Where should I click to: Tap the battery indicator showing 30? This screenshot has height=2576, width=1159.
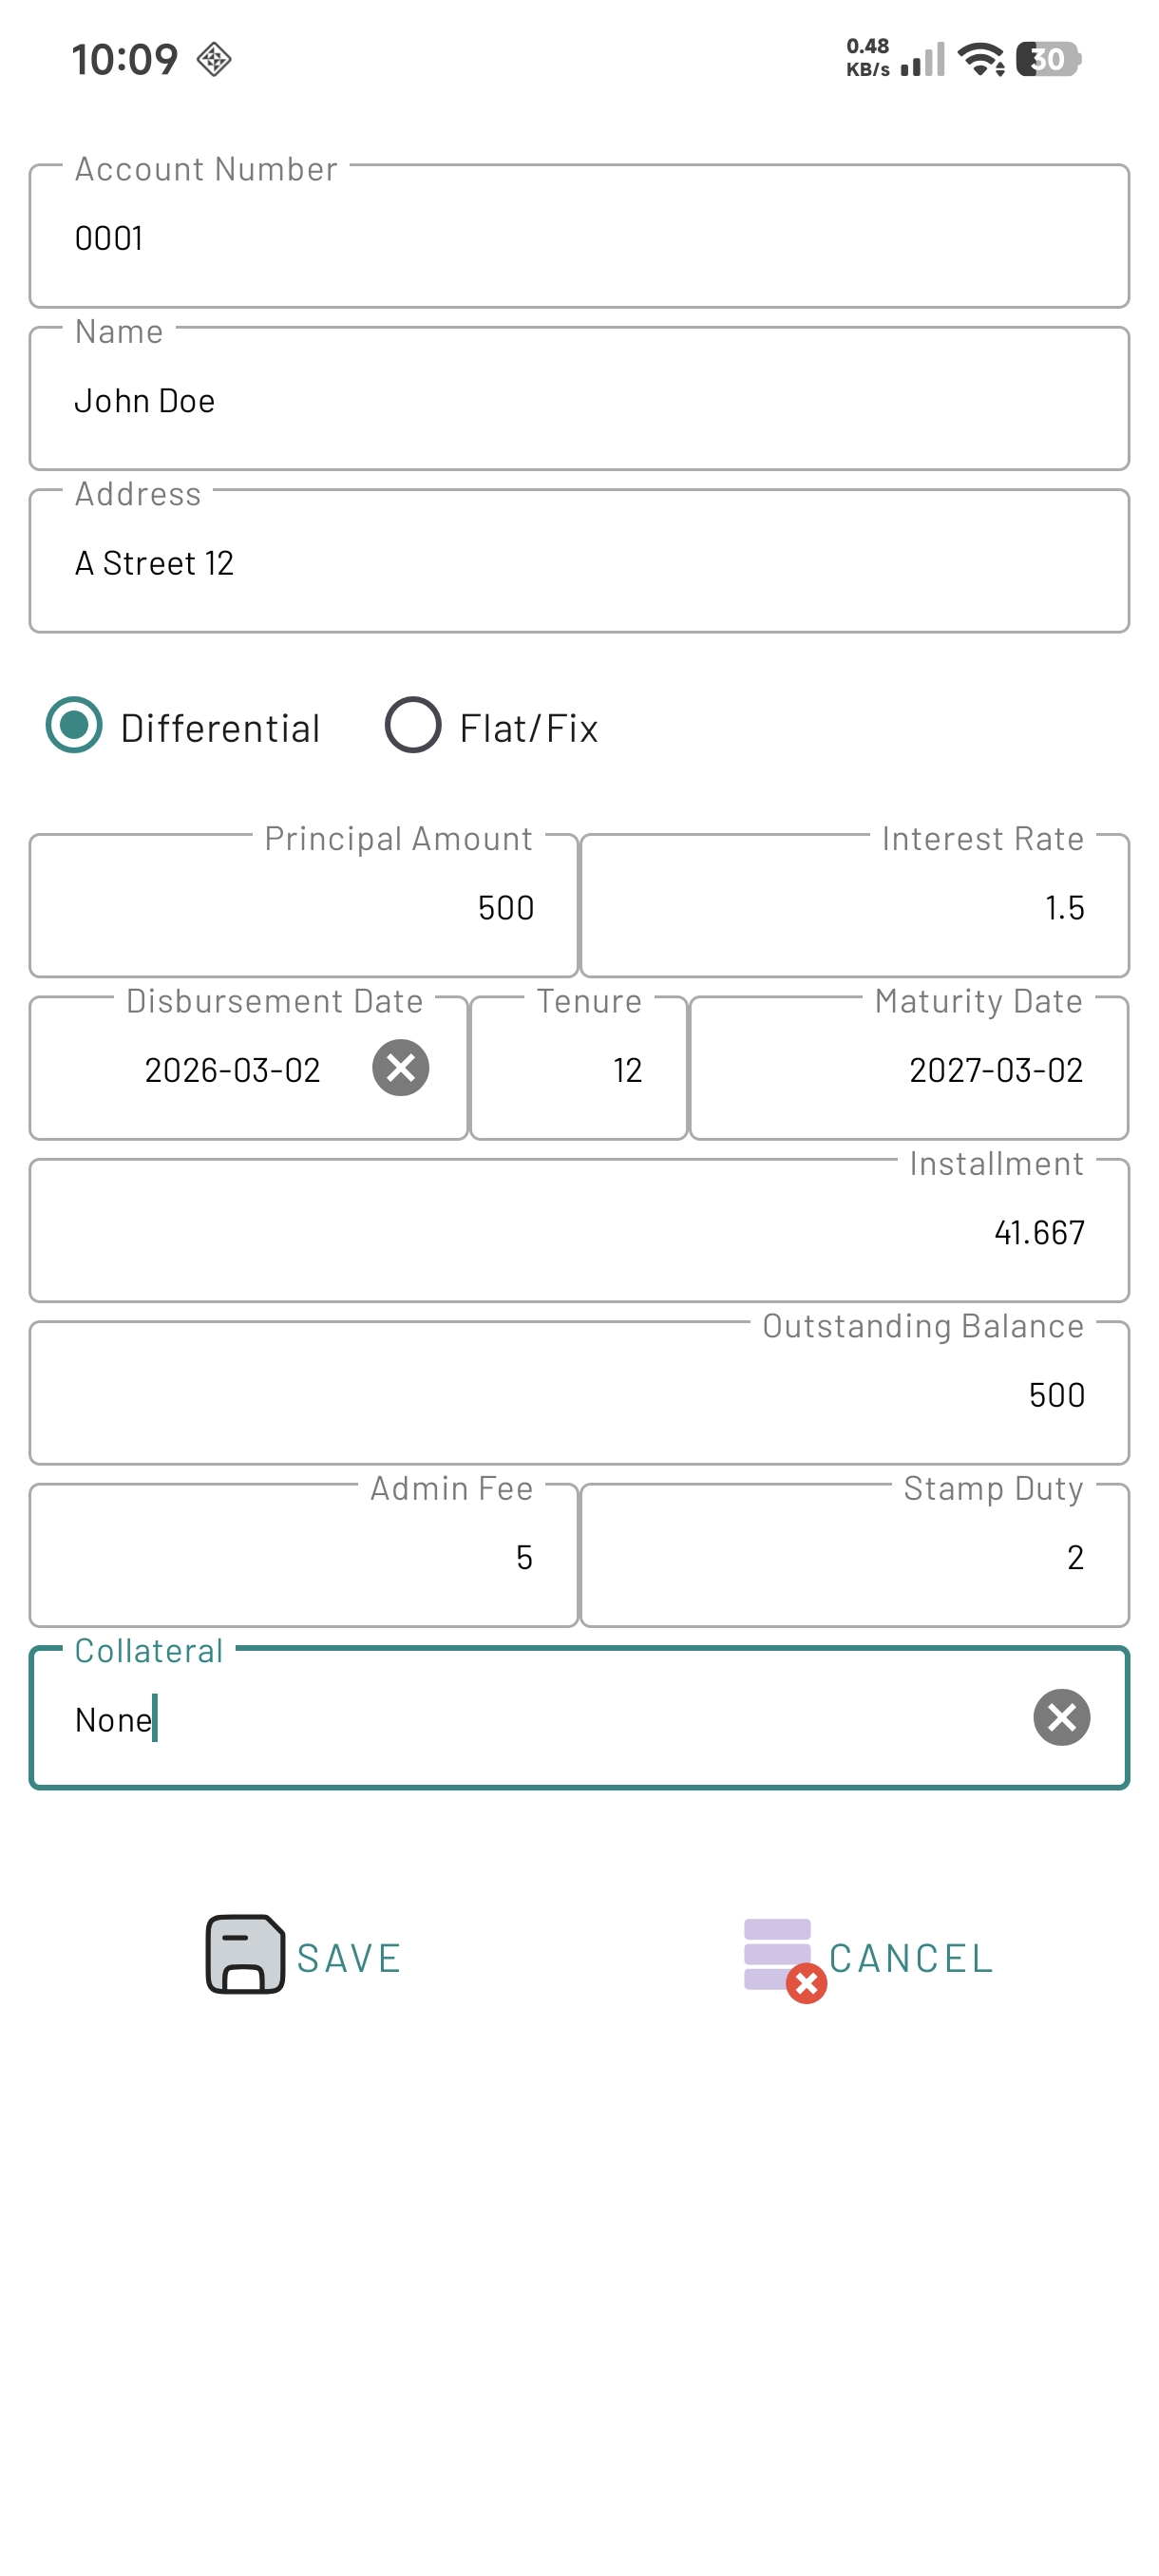tap(1048, 59)
